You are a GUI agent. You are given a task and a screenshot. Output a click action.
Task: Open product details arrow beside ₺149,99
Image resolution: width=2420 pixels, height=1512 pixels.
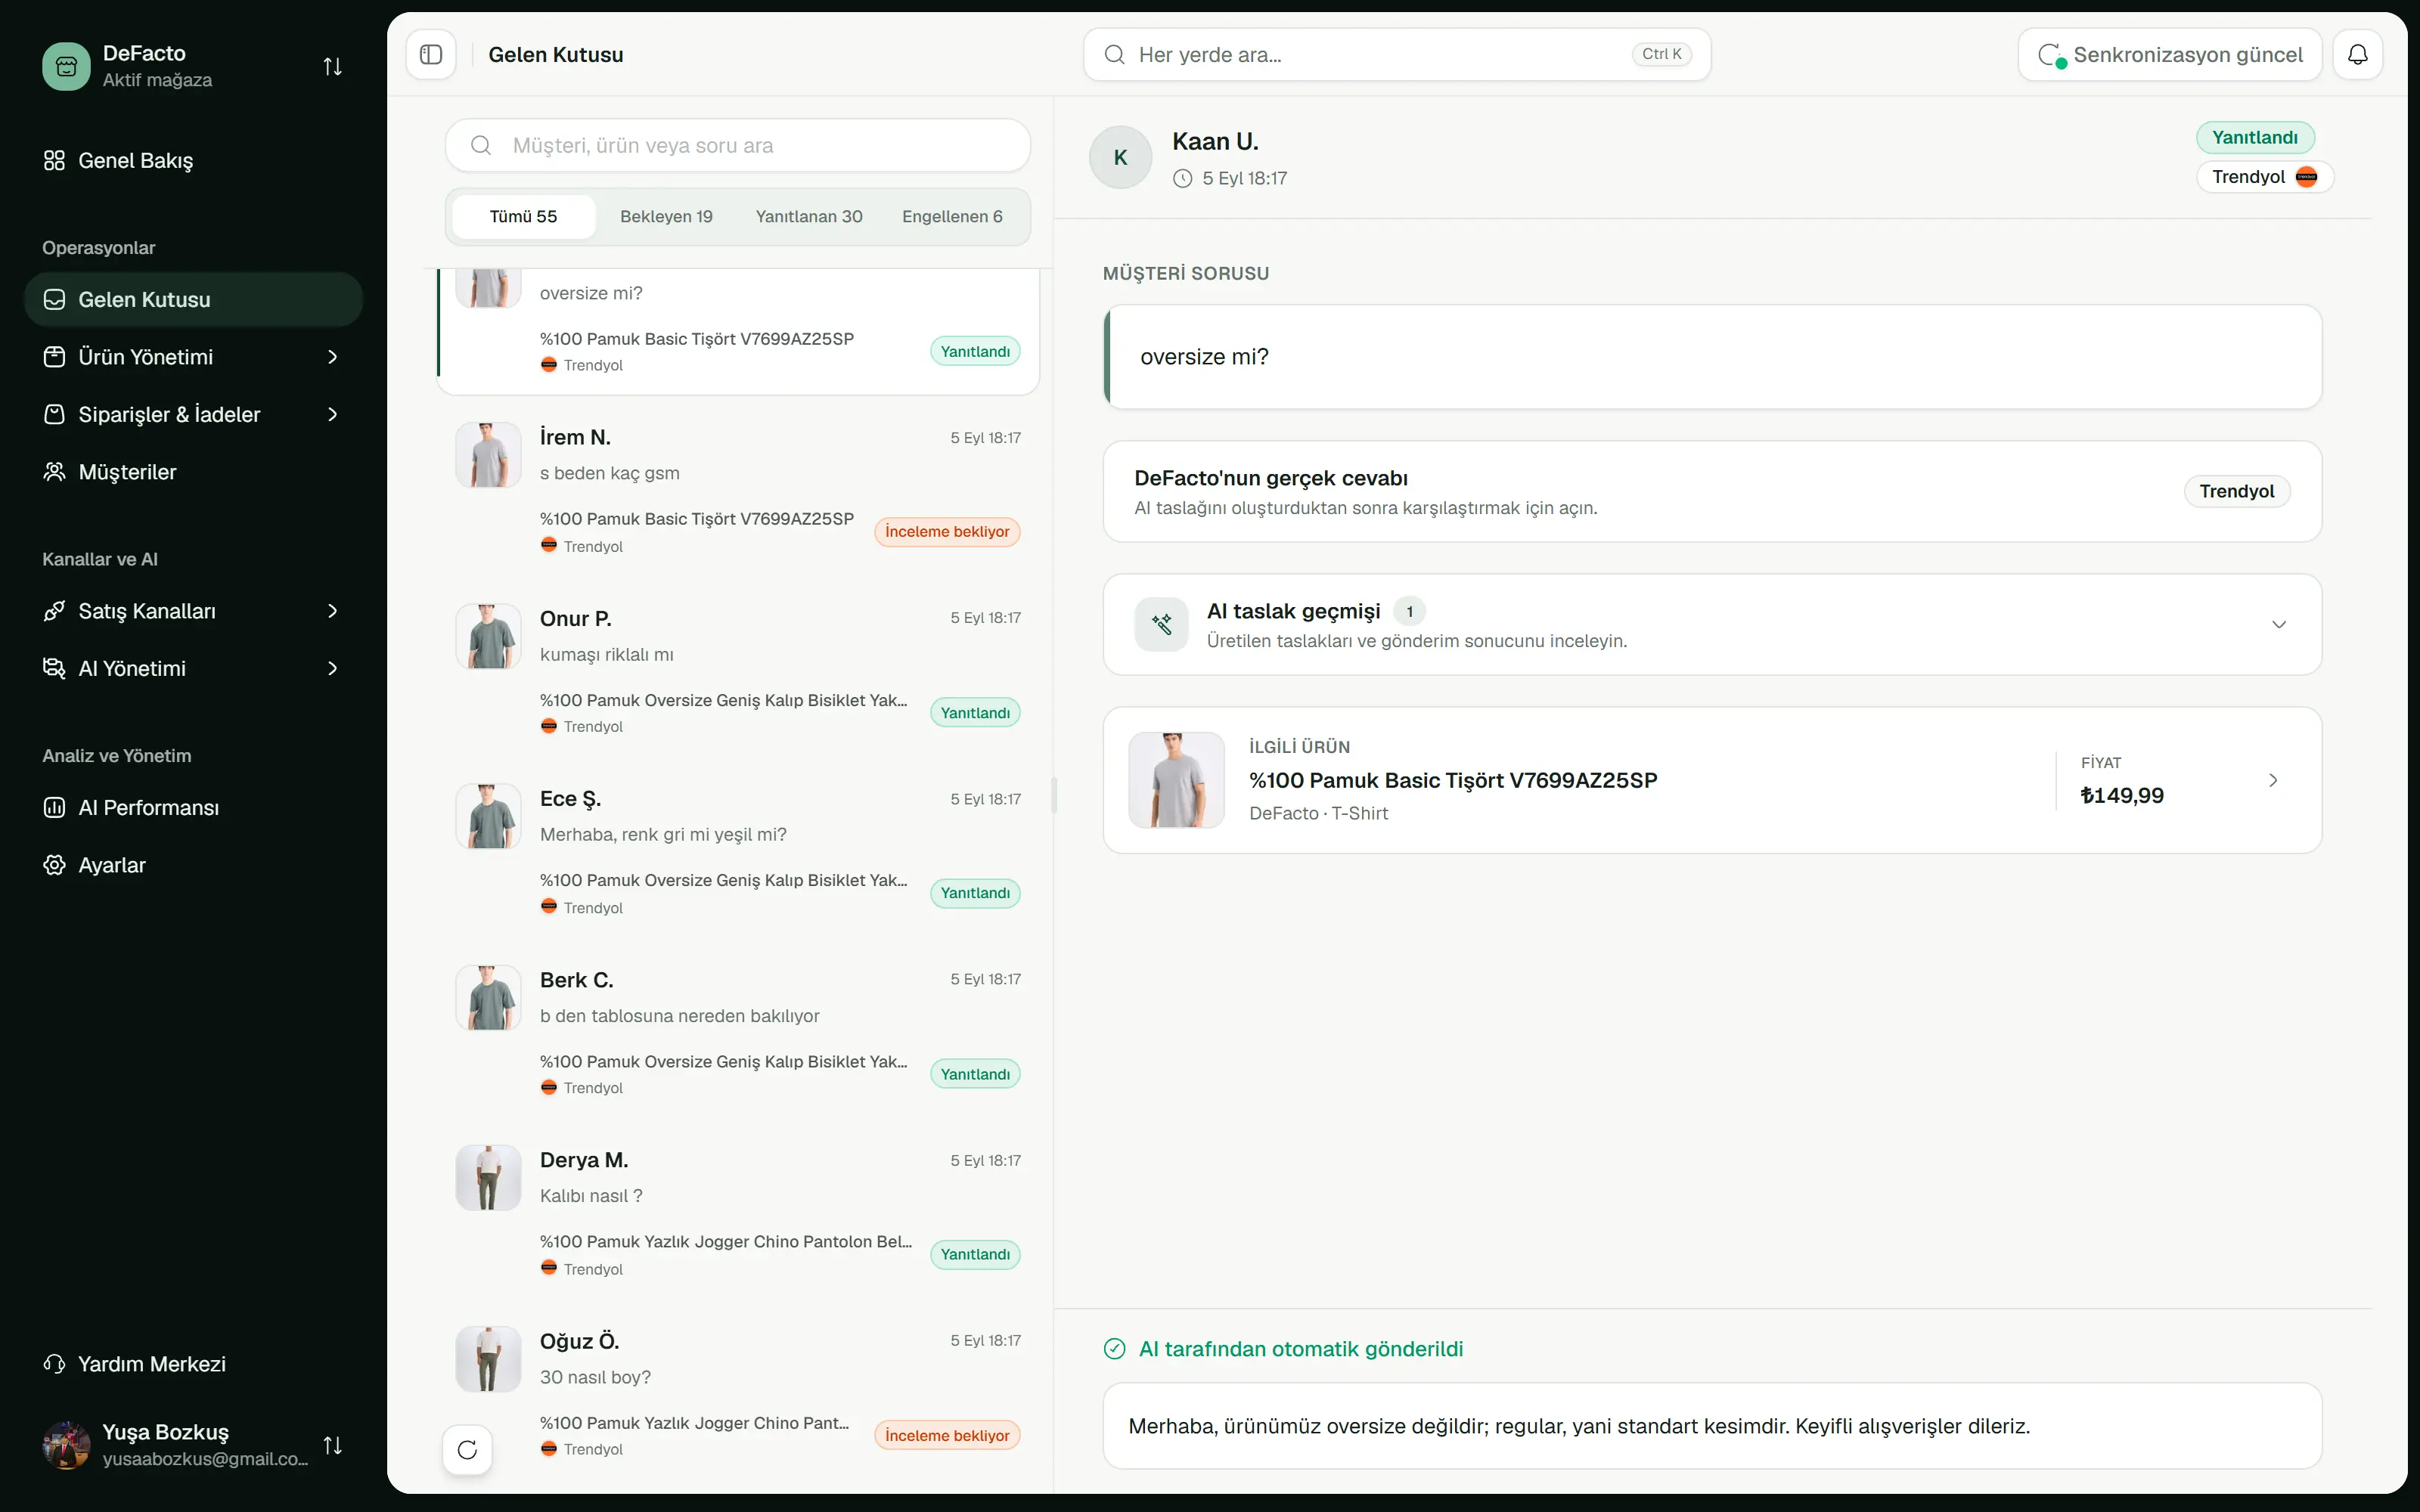click(2273, 780)
